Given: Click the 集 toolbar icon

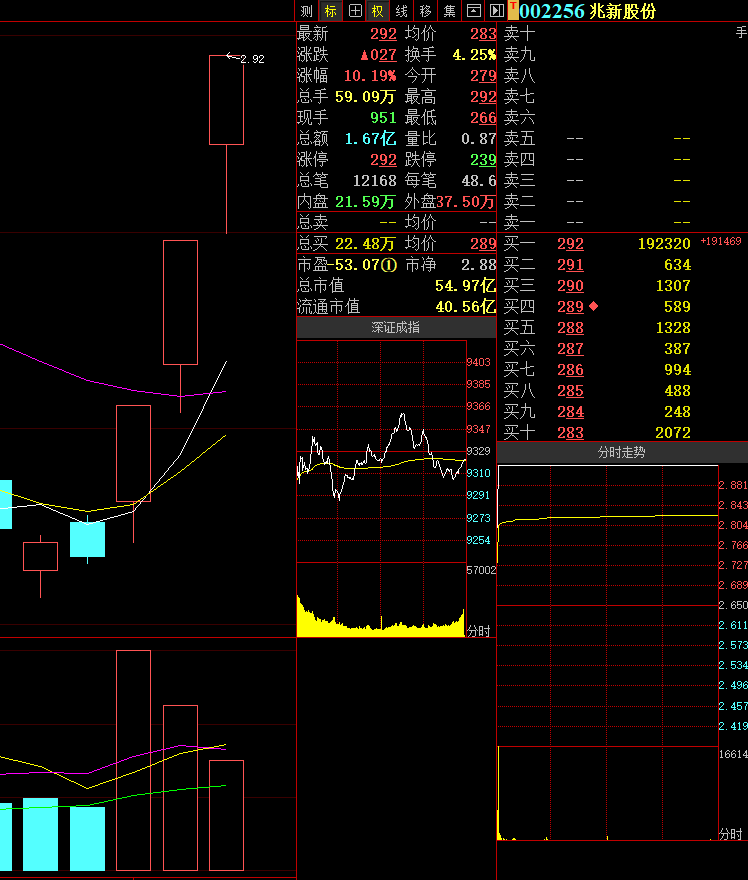Looking at the screenshot, I should pos(450,10).
